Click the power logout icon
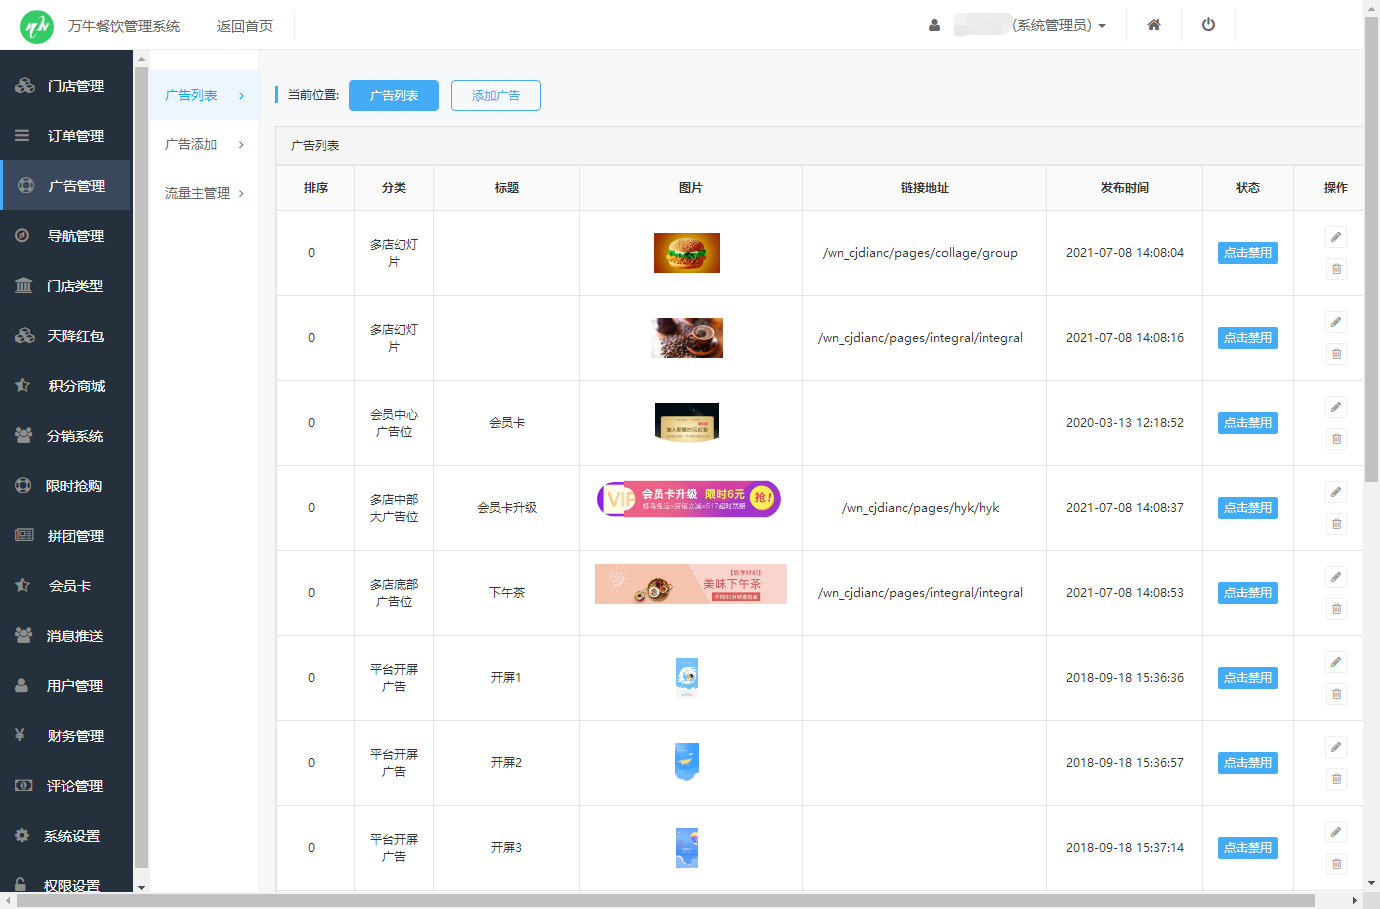Viewport: 1380px width, 909px height. point(1208,25)
